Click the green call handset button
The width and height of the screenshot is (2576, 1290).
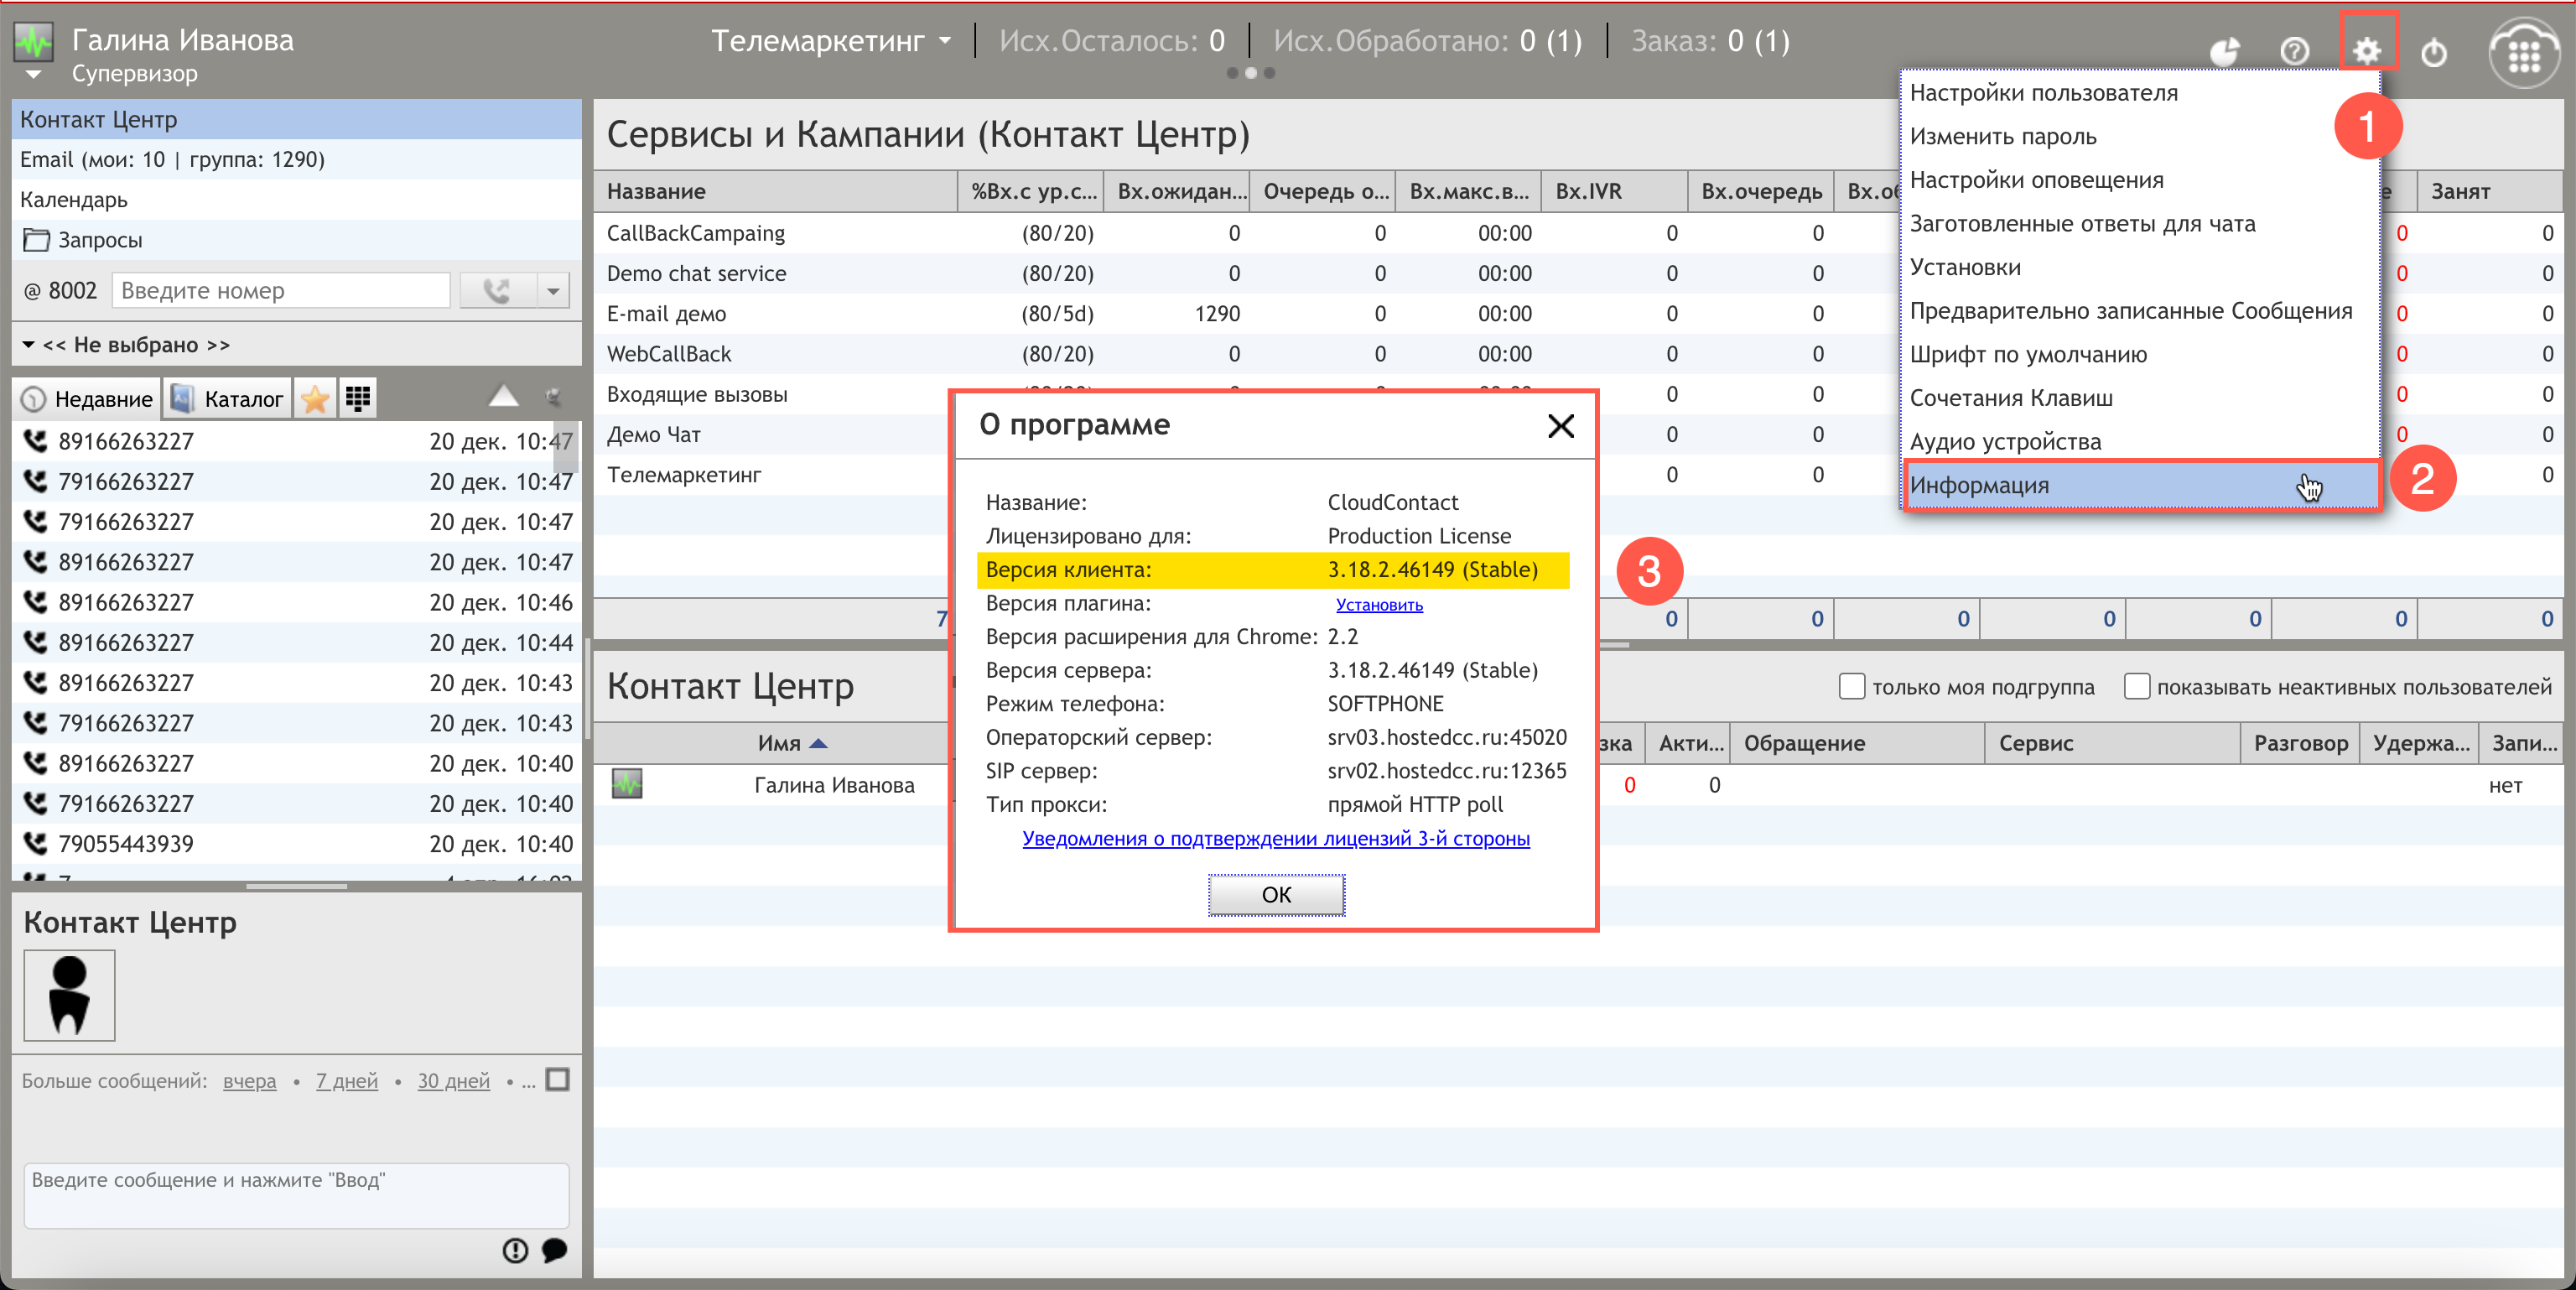click(497, 291)
